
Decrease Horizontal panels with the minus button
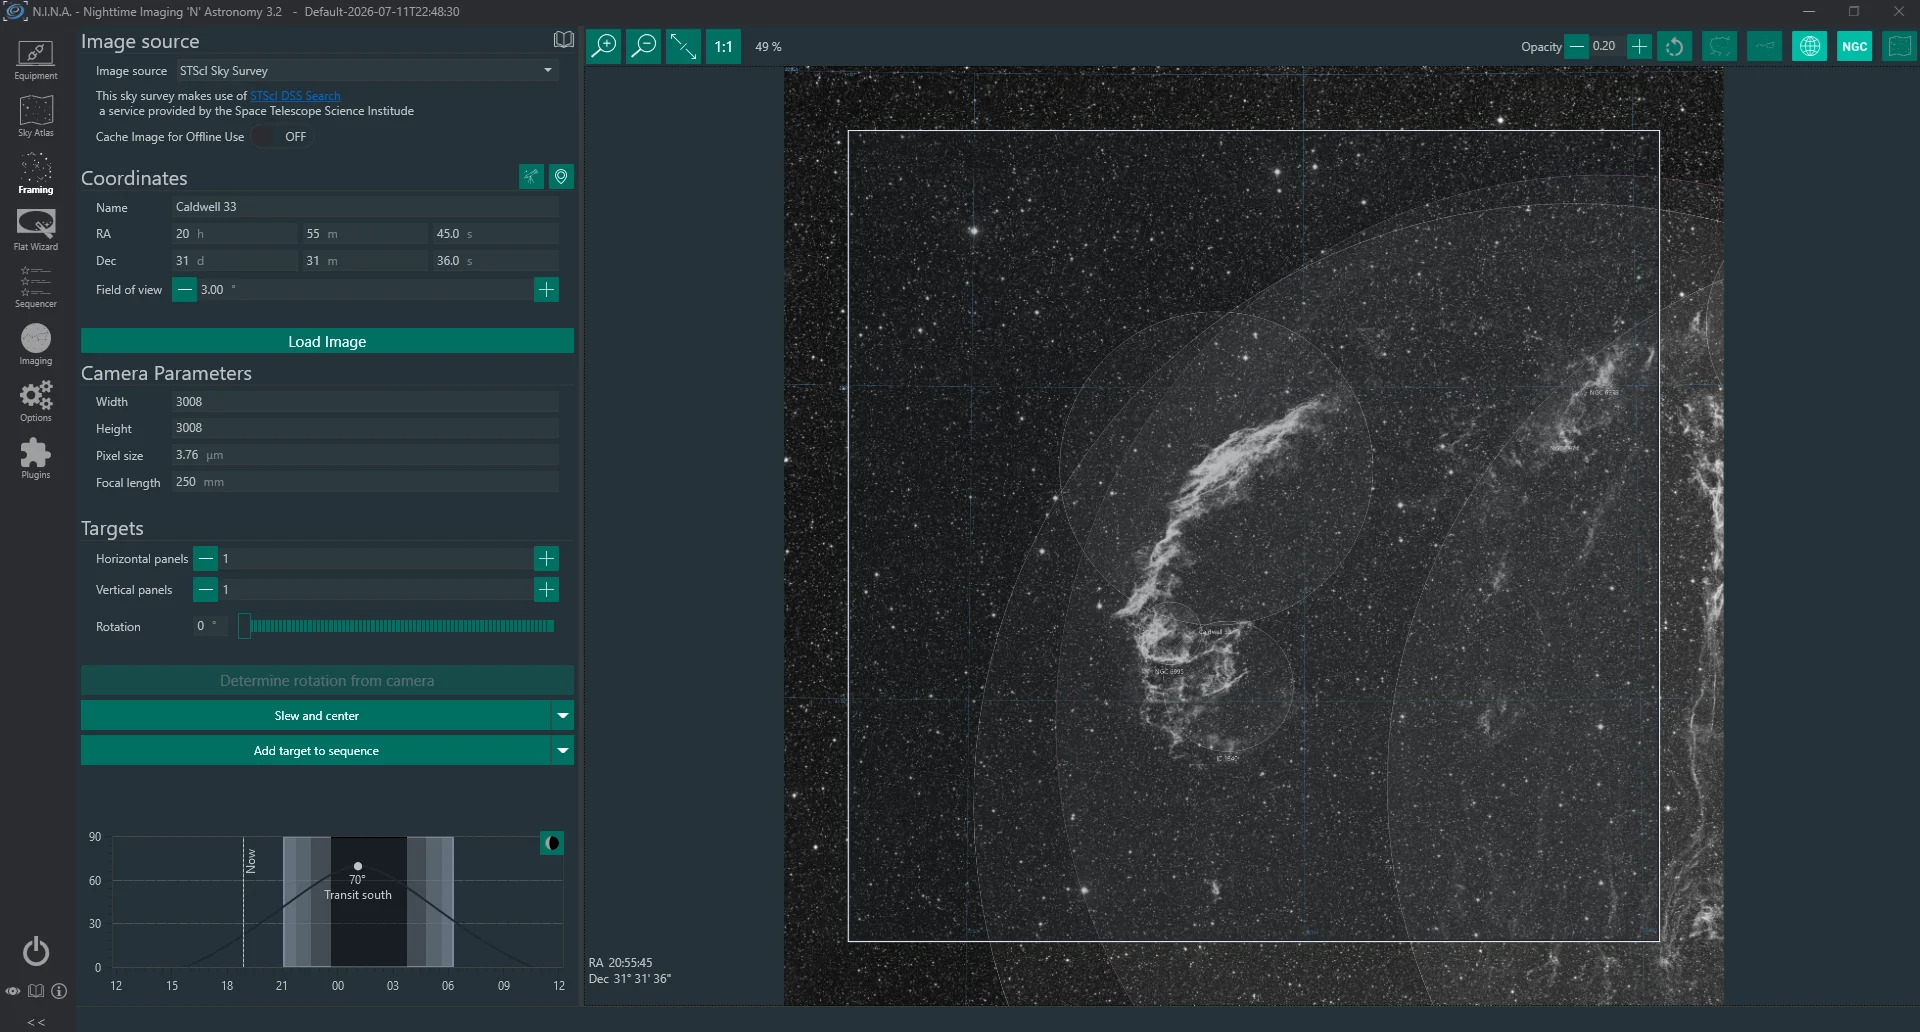[x=205, y=559]
